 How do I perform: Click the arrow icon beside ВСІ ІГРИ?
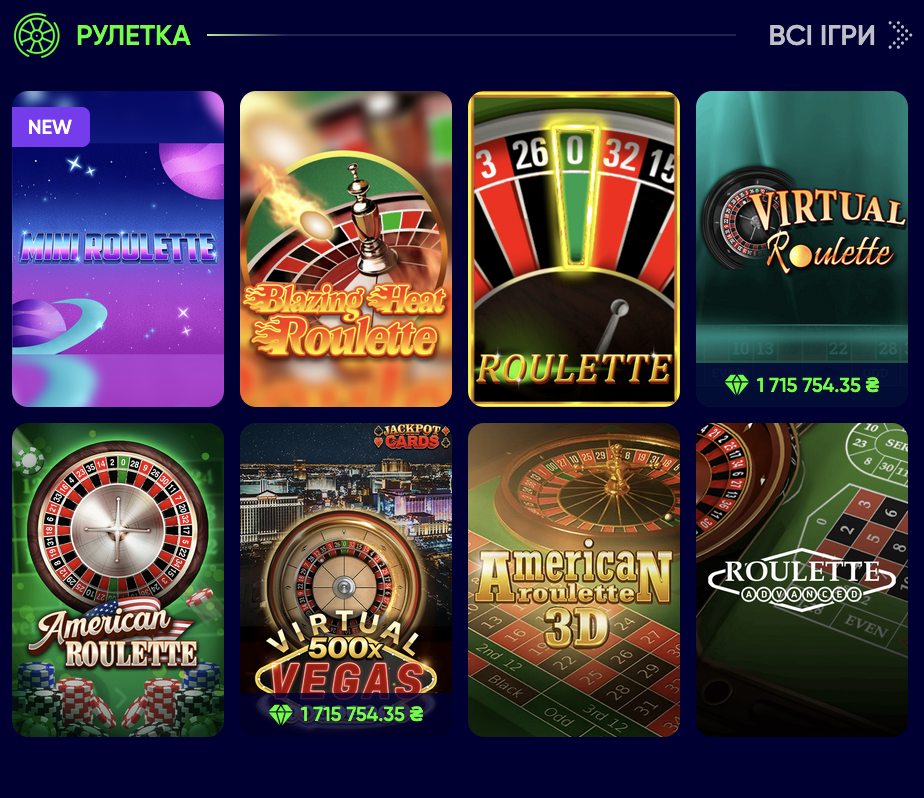click(x=900, y=35)
